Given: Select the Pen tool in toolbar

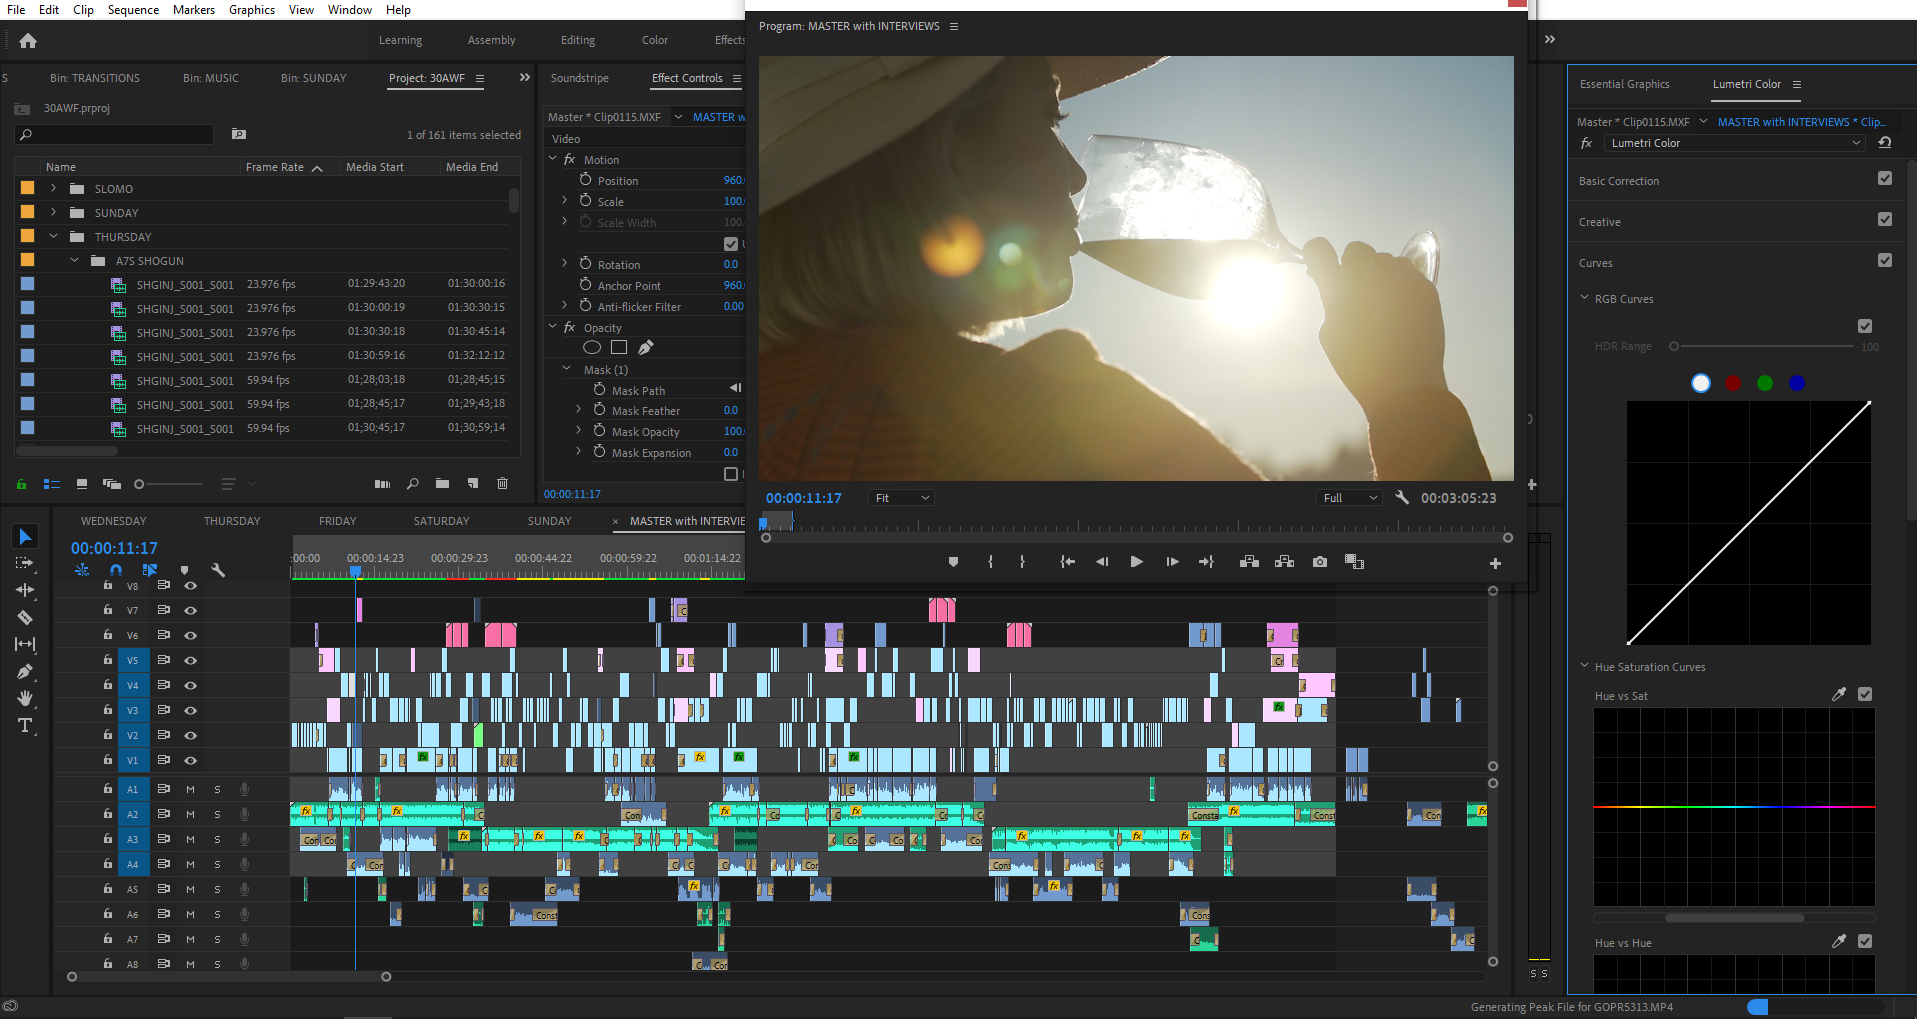Looking at the screenshot, I should point(25,671).
